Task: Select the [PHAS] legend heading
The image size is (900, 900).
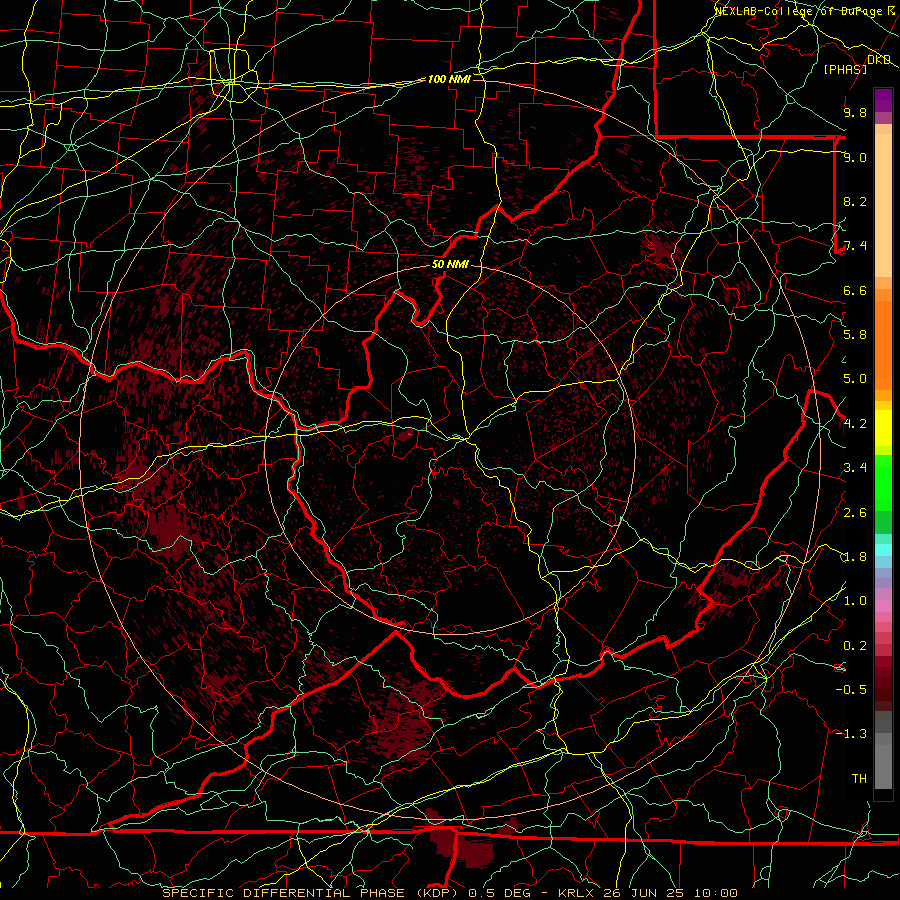Action: click(x=845, y=69)
